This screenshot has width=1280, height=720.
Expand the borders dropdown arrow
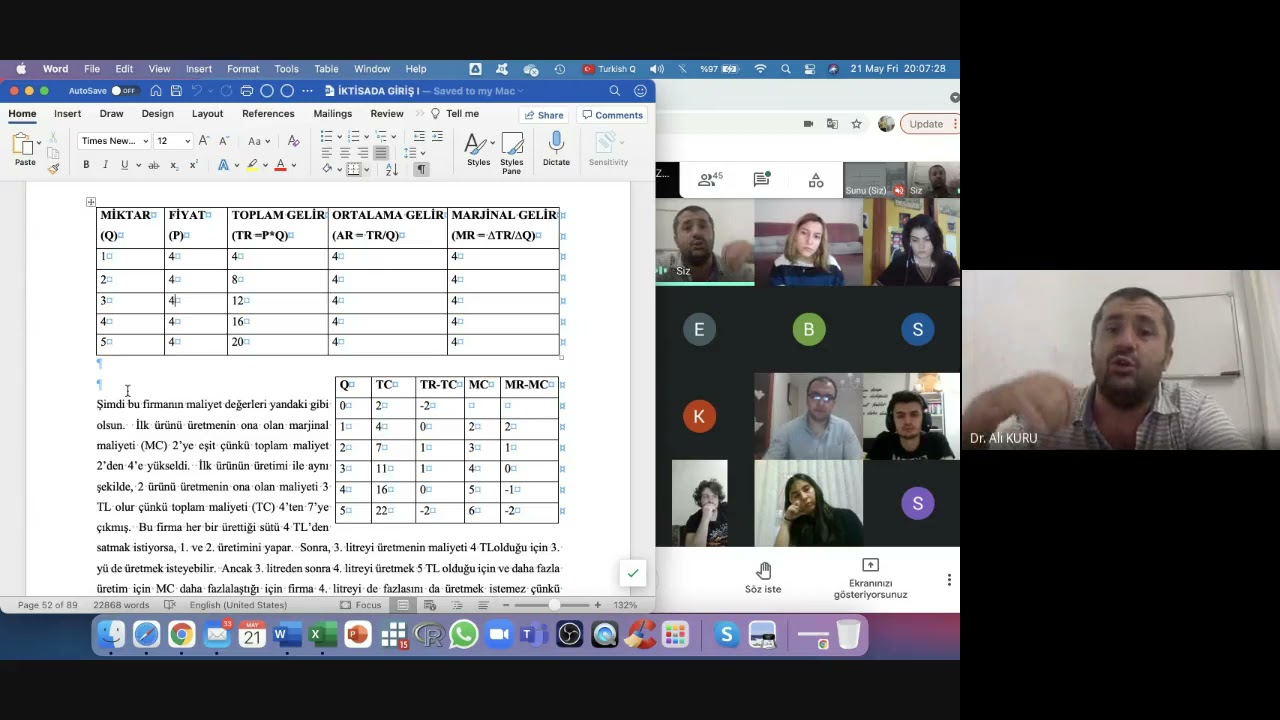(365, 169)
